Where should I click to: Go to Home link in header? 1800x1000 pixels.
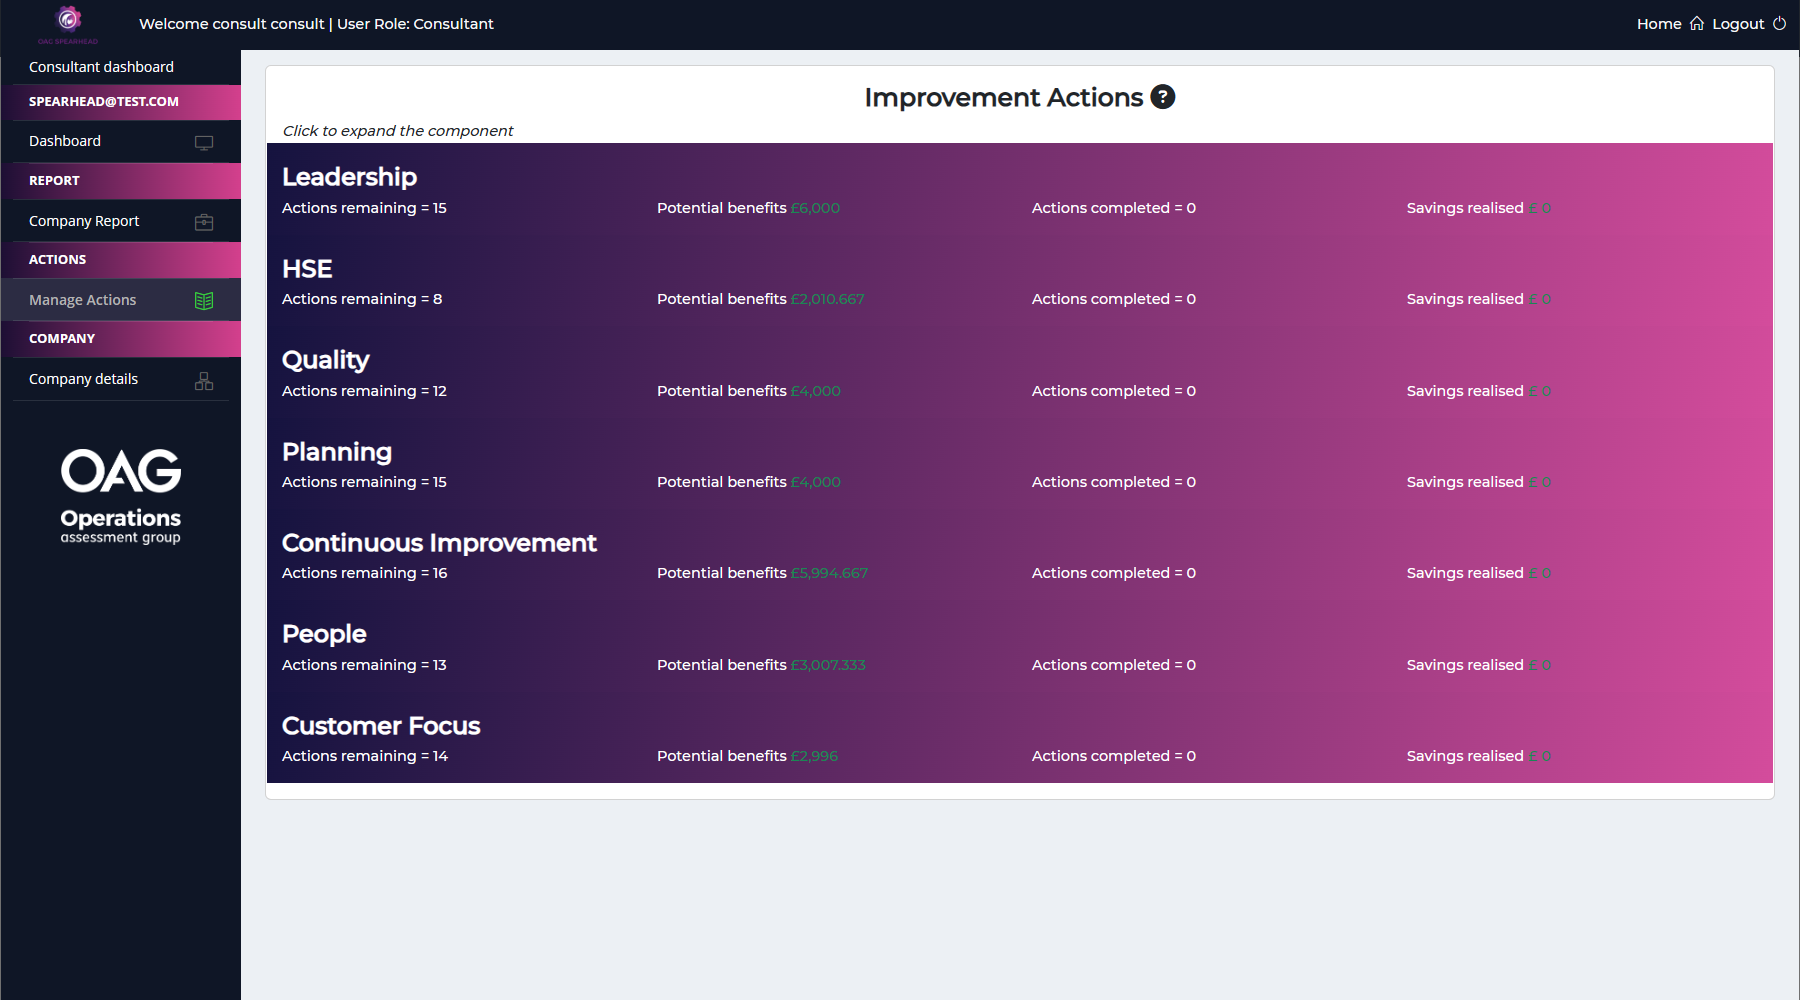[x=1659, y=24]
